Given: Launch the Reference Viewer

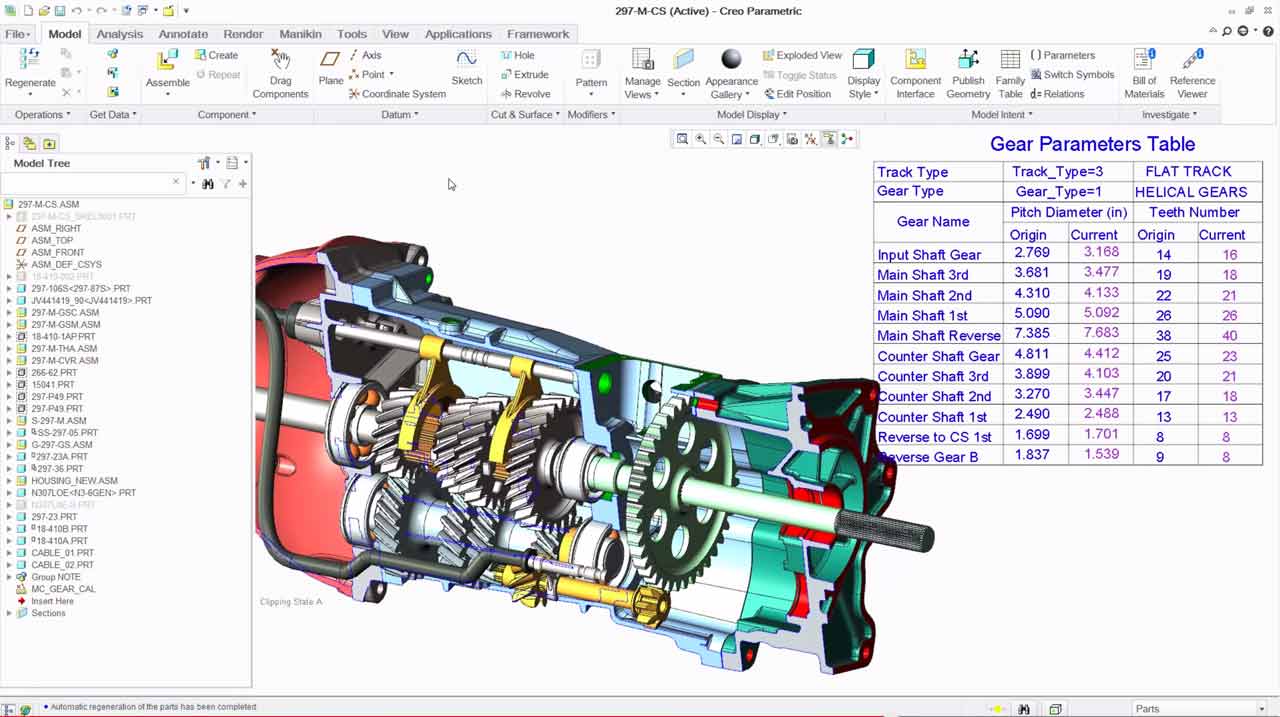Looking at the screenshot, I should click(x=1192, y=73).
